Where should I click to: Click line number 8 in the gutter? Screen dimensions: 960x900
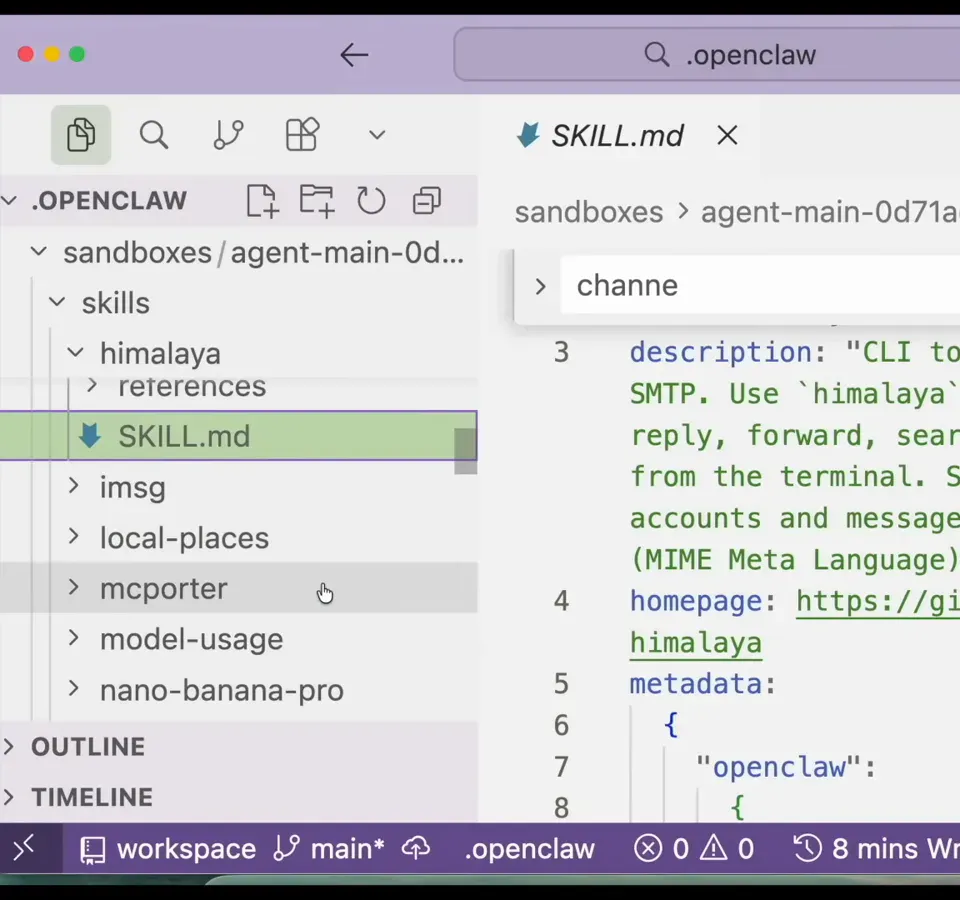click(561, 808)
